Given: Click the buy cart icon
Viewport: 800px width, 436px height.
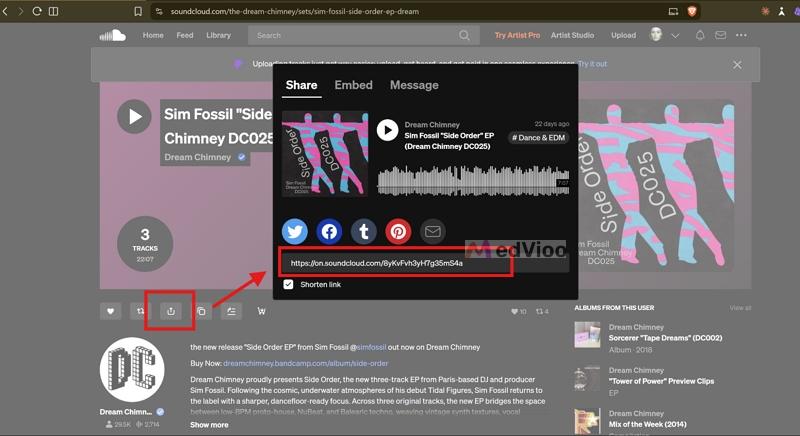Looking at the screenshot, I should (261, 311).
